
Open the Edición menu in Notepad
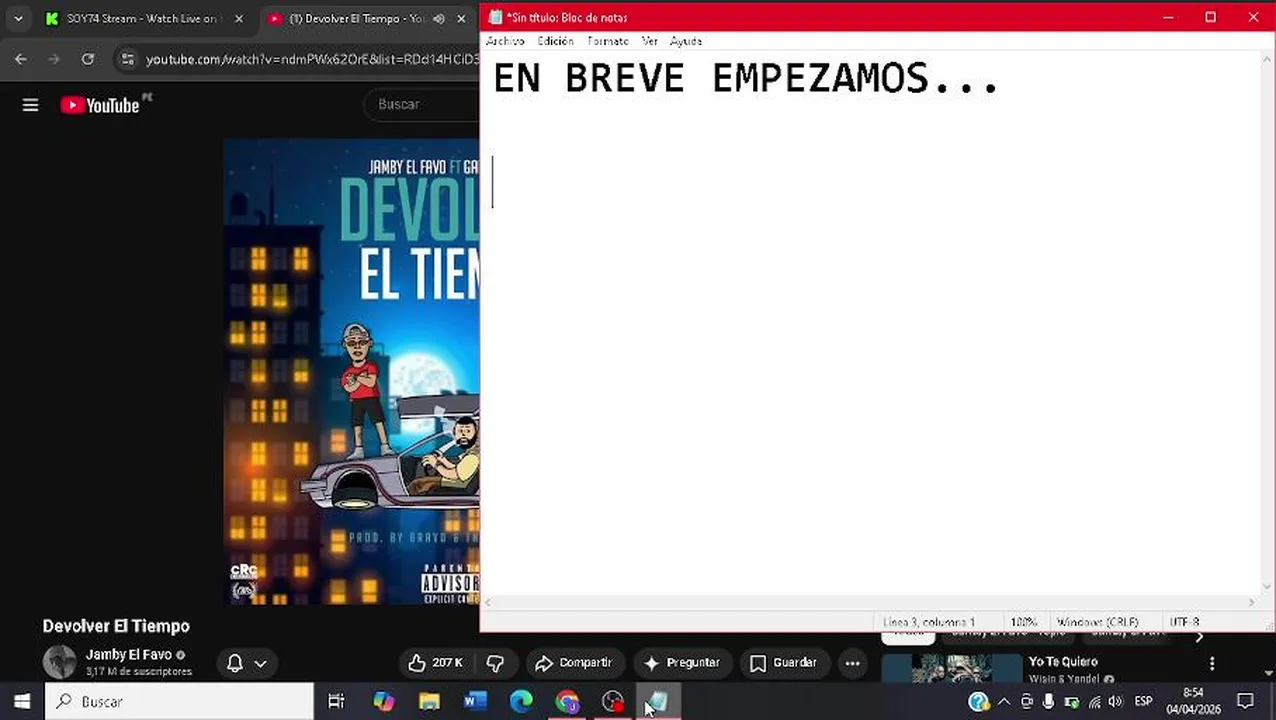tap(555, 41)
